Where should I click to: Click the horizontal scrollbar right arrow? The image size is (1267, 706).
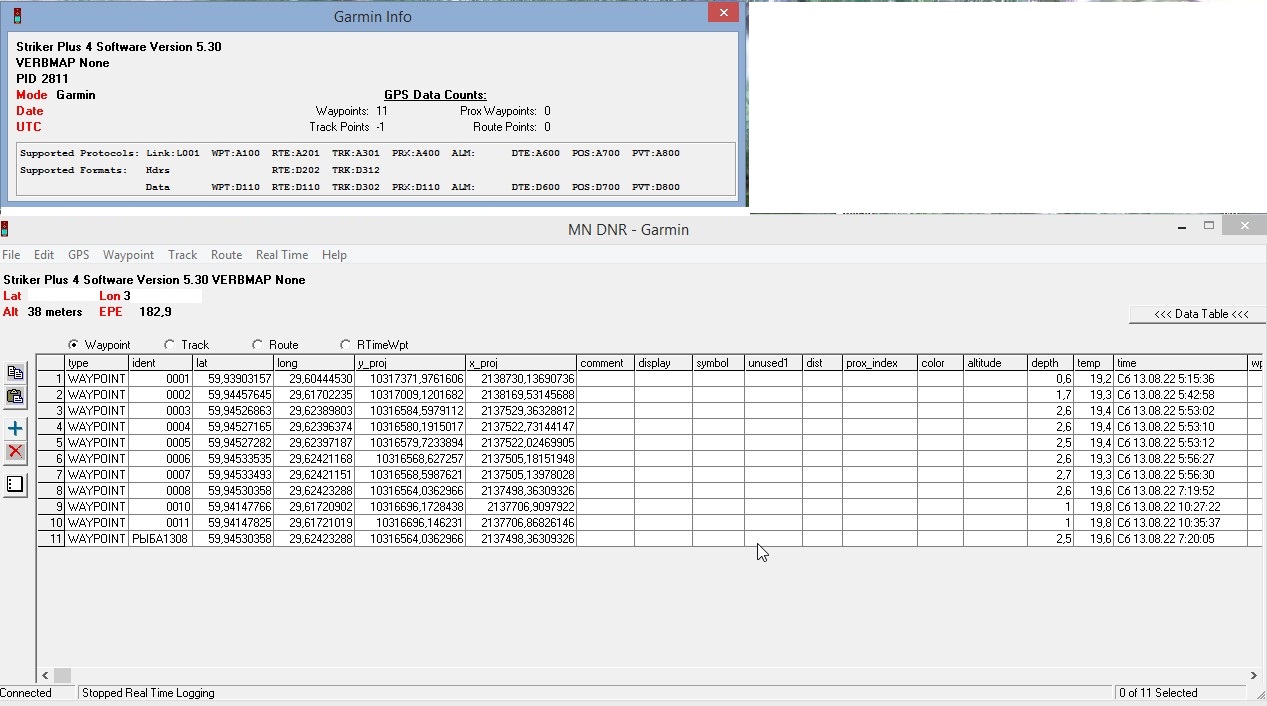point(1256,675)
